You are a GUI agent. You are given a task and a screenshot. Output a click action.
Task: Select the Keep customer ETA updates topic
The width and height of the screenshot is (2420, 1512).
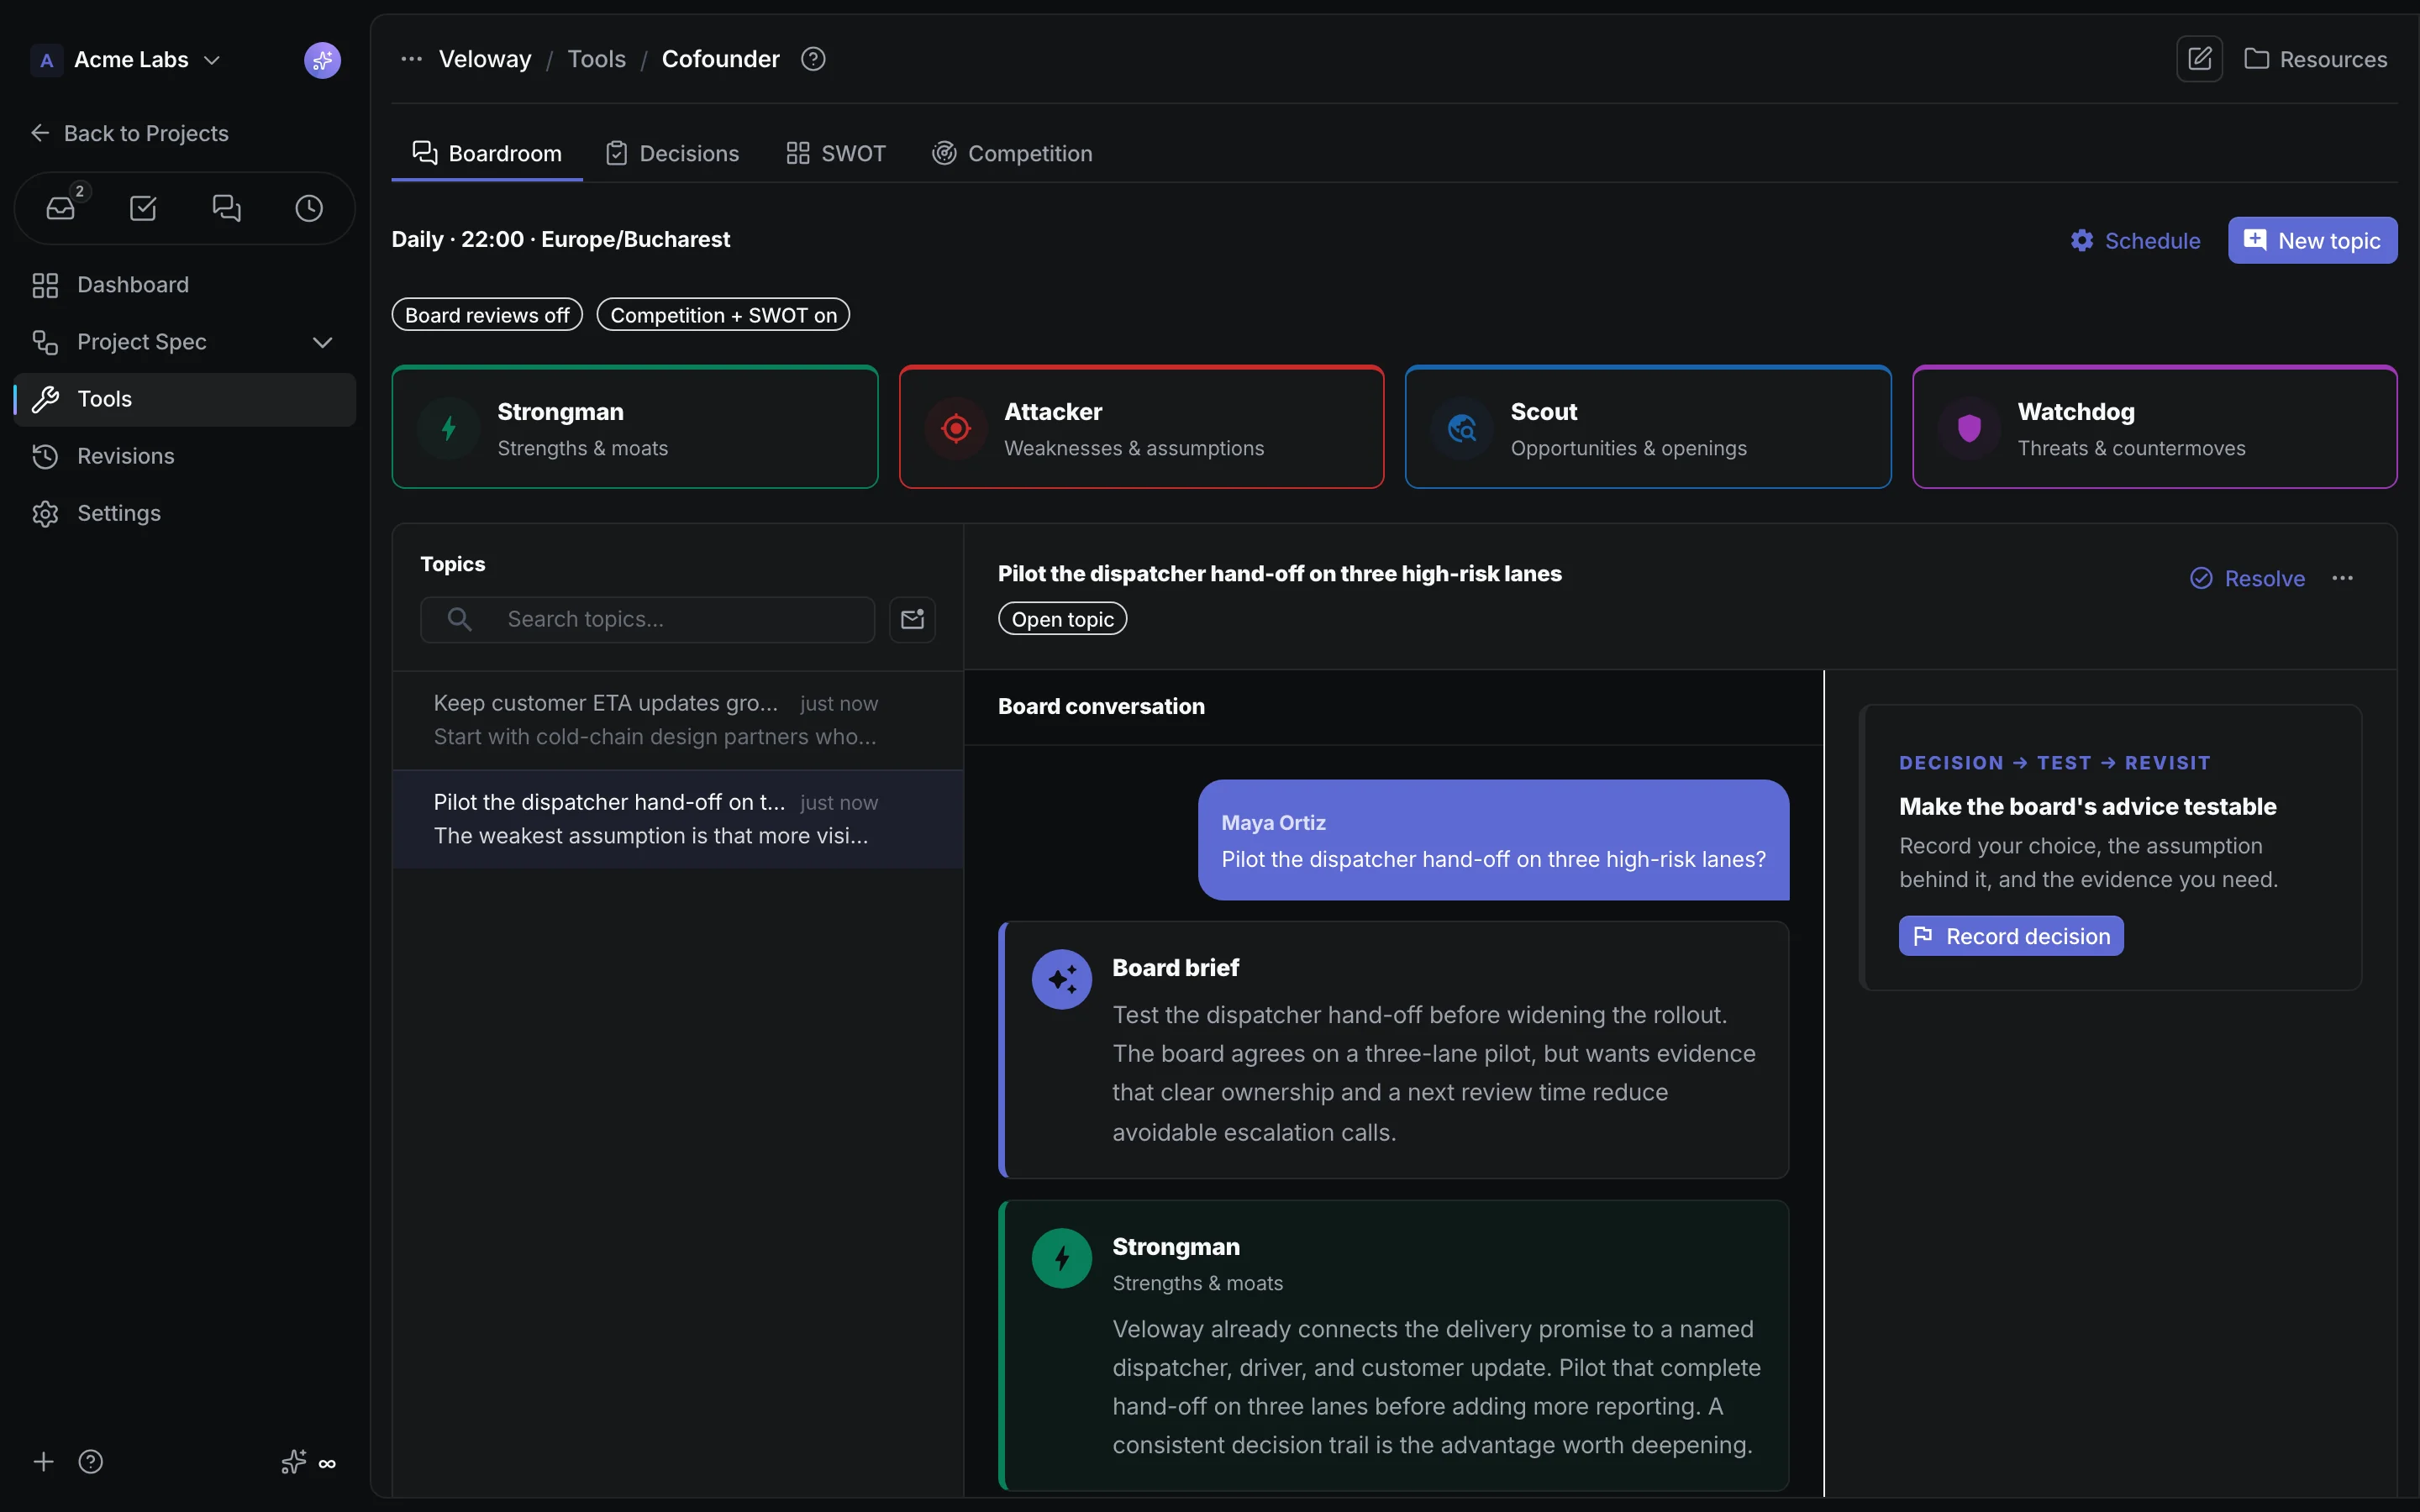[x=678, y=720]
